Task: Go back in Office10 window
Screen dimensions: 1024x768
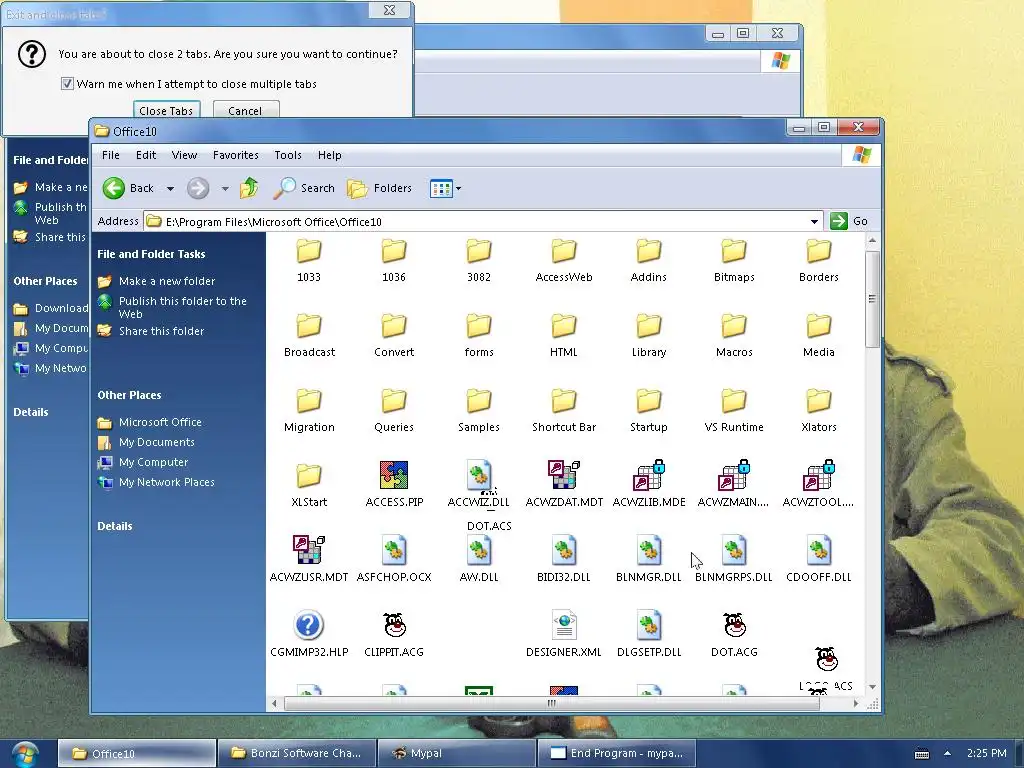Action: (128, 188)
